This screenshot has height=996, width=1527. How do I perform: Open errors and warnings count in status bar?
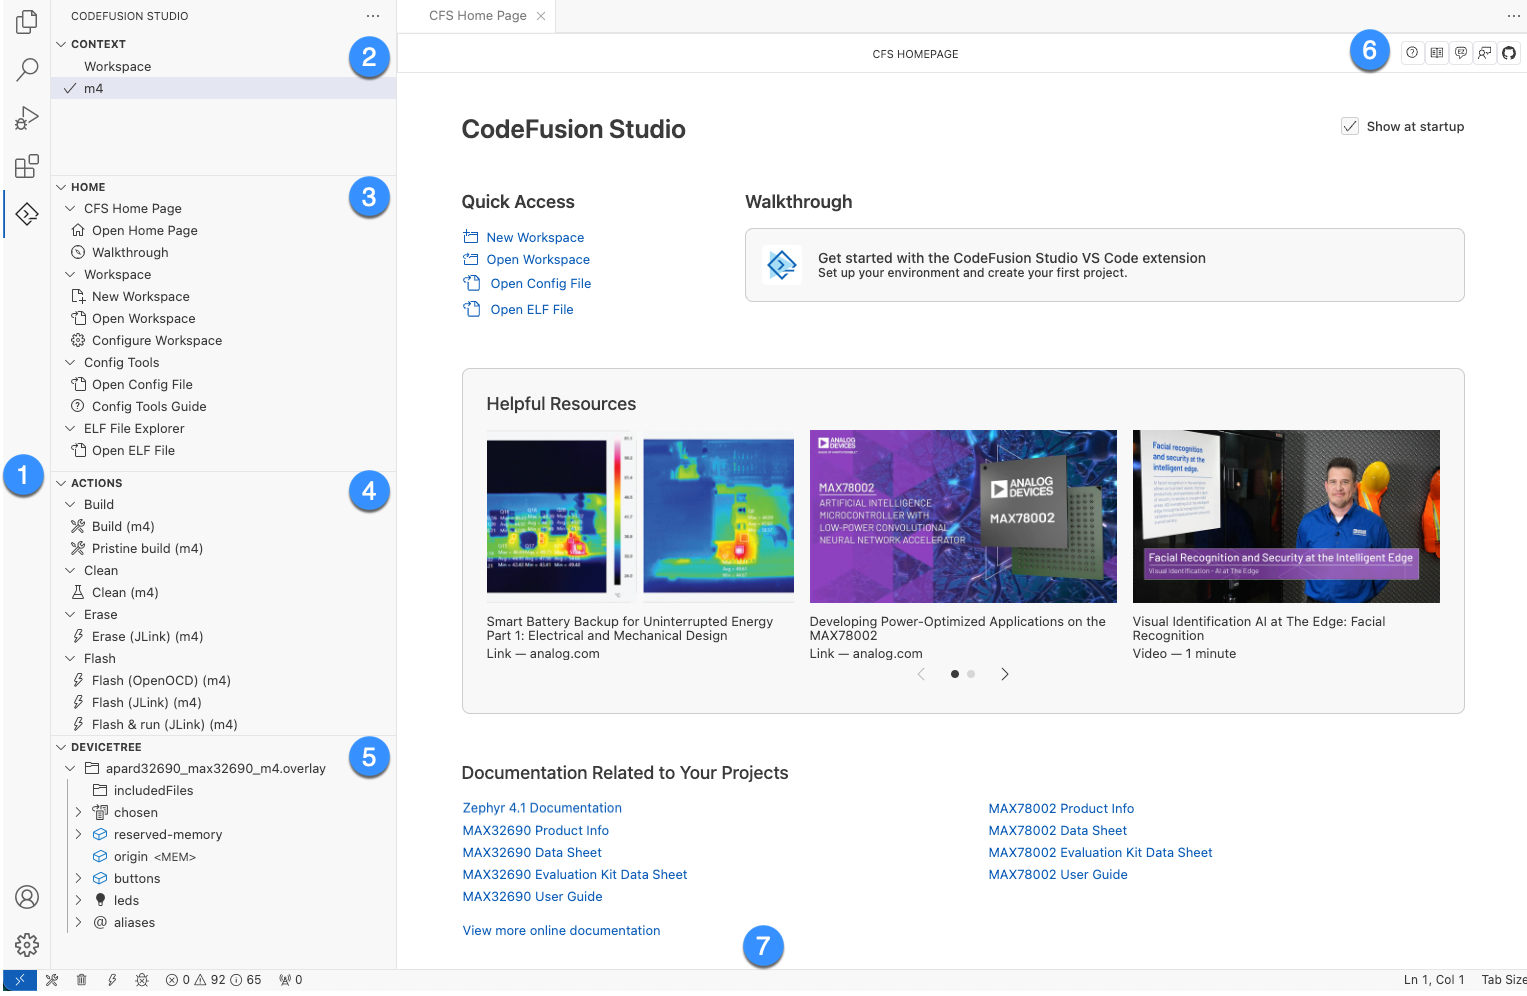point(213,980)
